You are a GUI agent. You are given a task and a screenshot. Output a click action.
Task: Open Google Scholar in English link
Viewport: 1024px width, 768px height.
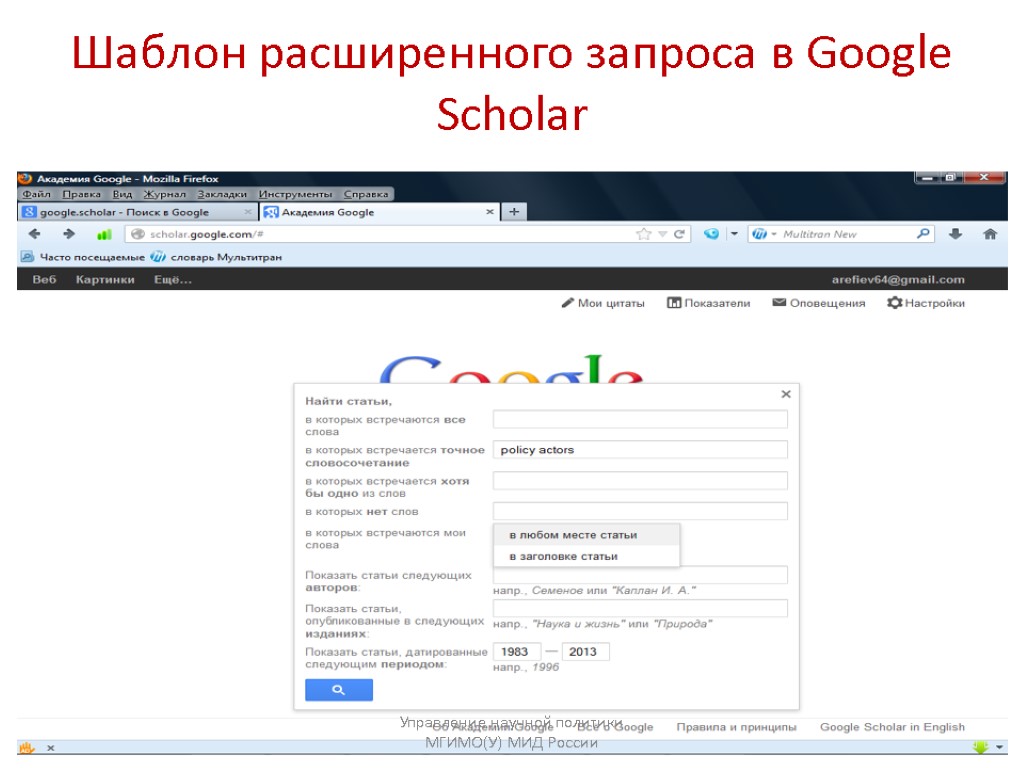[892, 727]
